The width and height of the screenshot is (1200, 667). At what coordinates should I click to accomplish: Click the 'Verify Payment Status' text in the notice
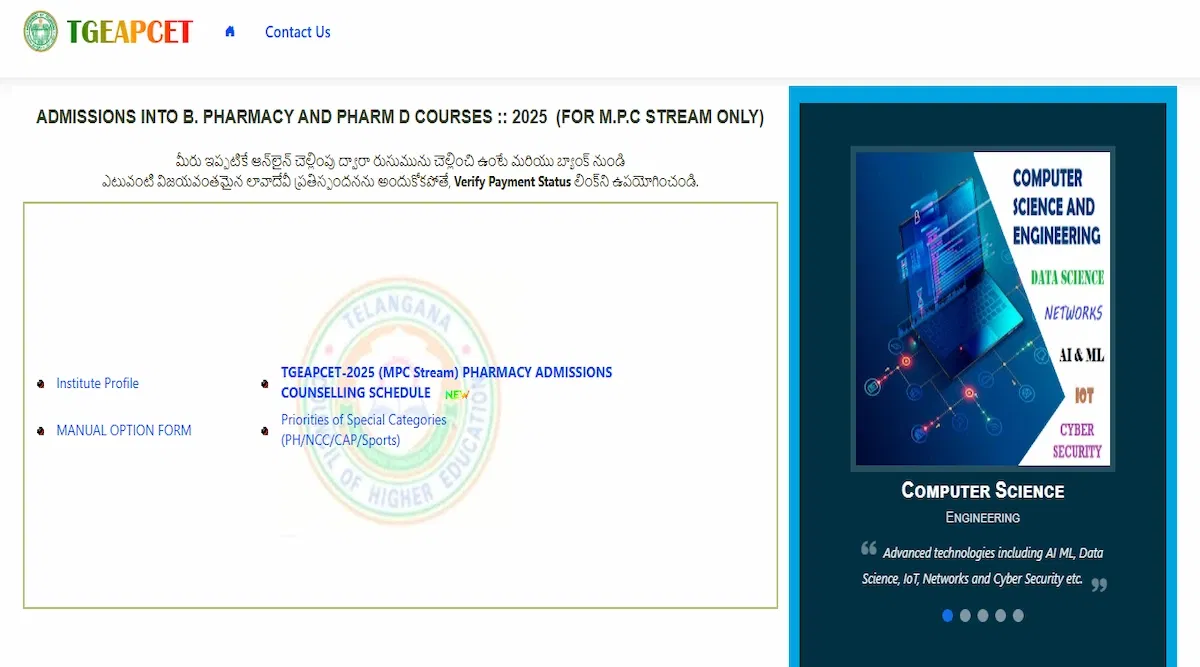[512, 182]
